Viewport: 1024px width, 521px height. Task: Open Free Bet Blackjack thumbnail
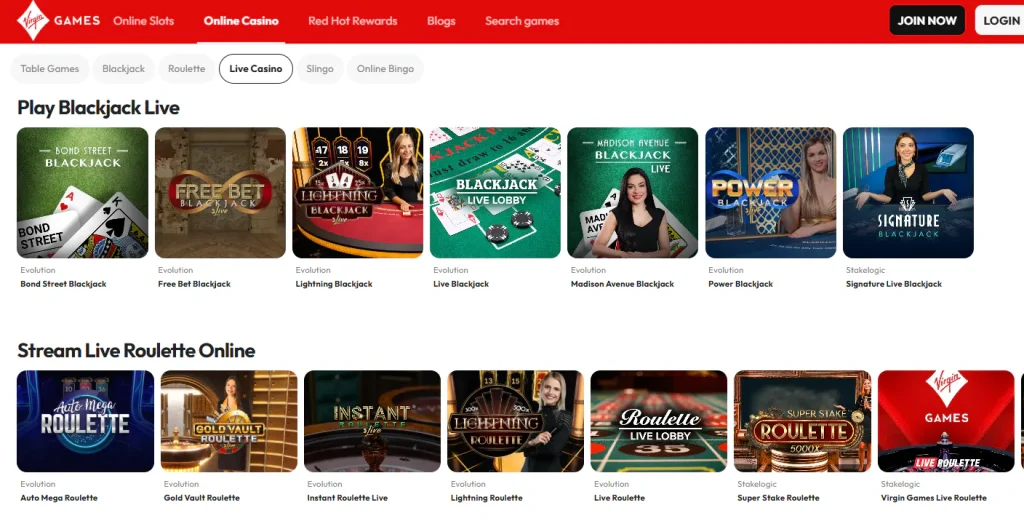click(x=220, y=193)
